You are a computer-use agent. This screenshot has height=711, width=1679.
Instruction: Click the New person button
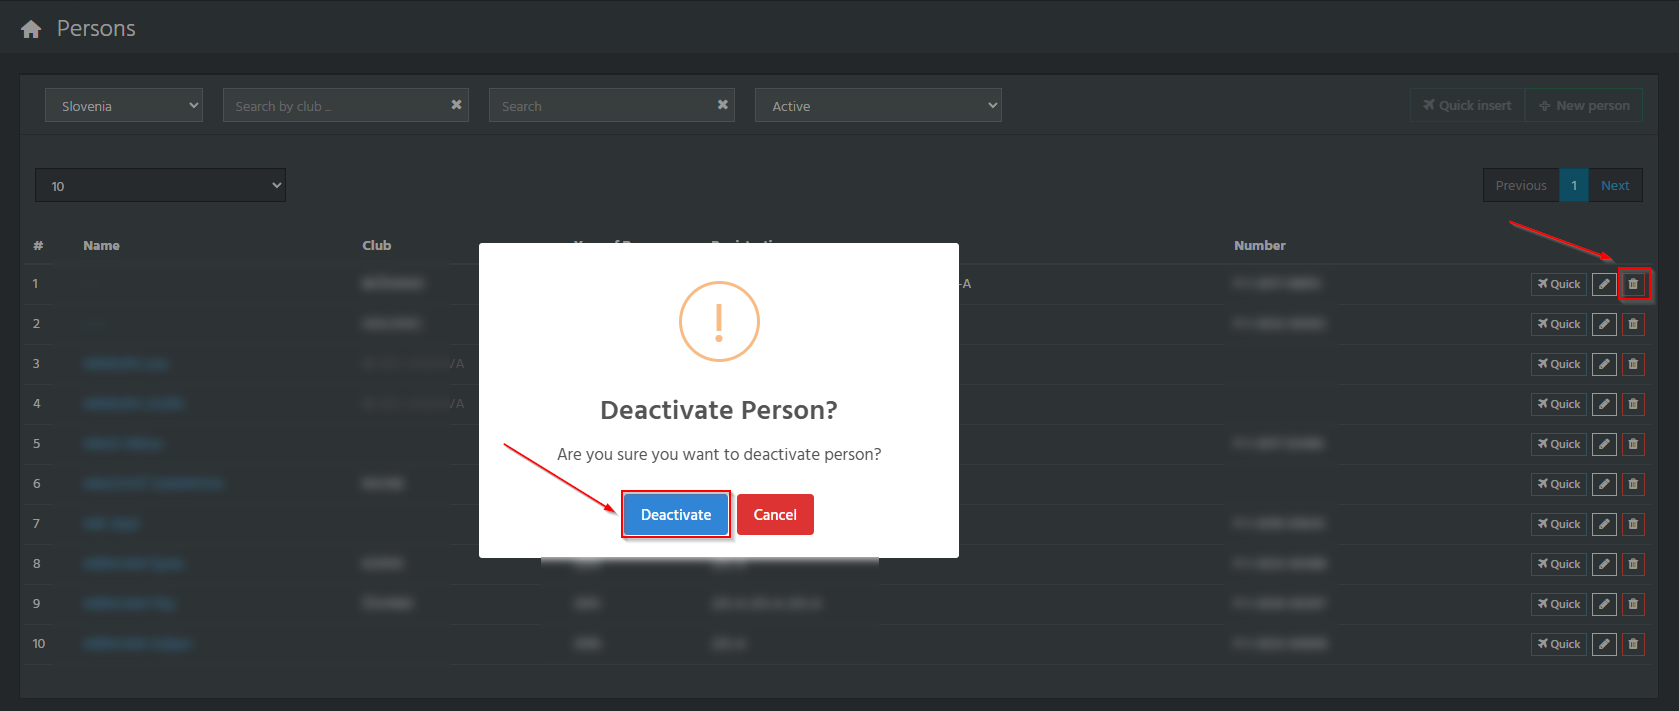coord(1584,105)
